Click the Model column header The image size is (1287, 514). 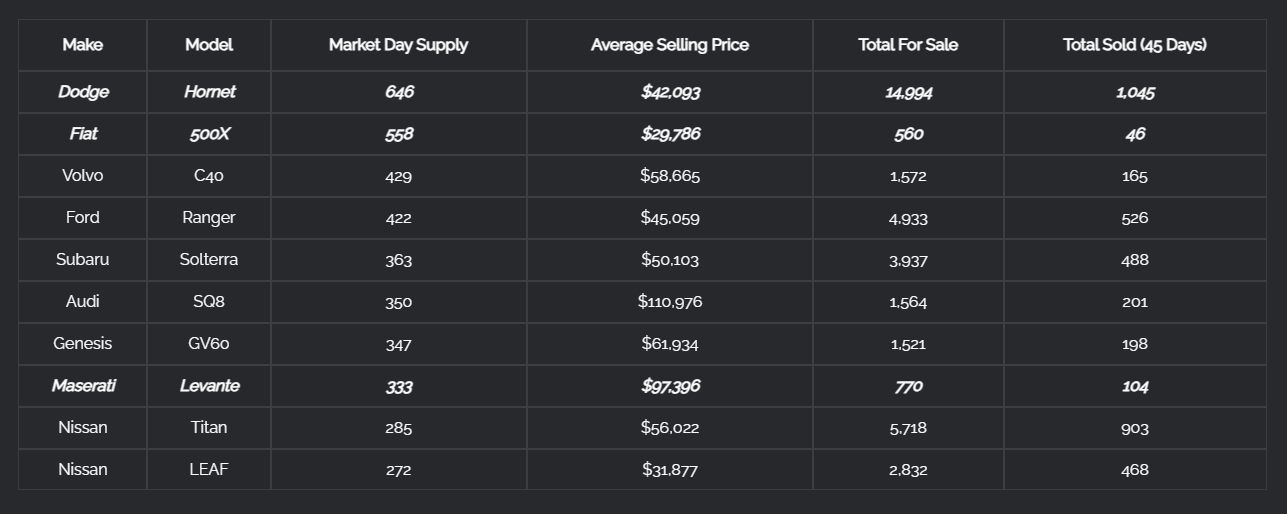pyautogui.click(x=209, y=45)
